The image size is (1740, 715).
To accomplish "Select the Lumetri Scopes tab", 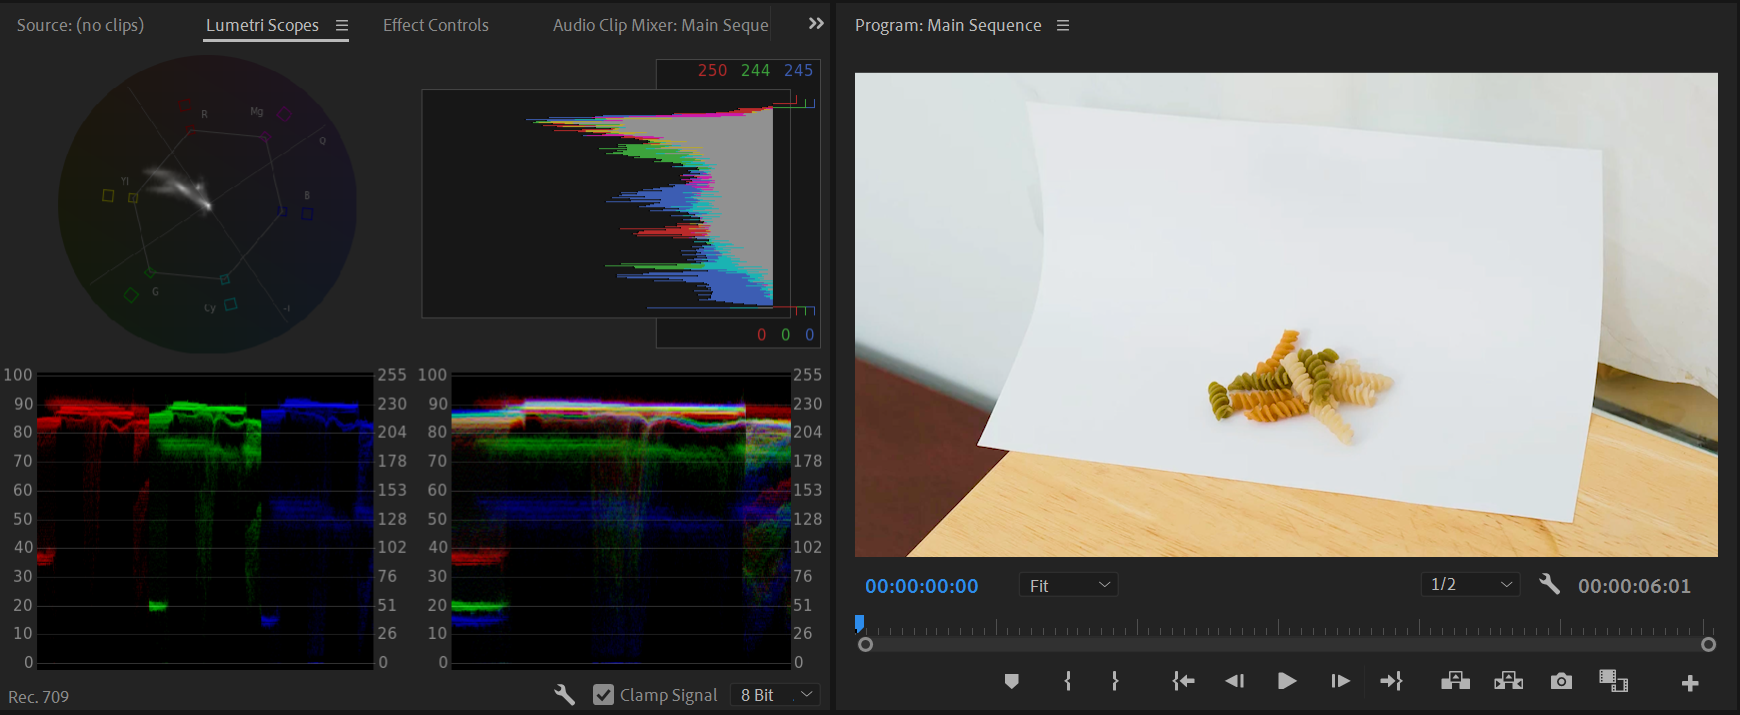I will pyautogui.click(x=262, y=25).
